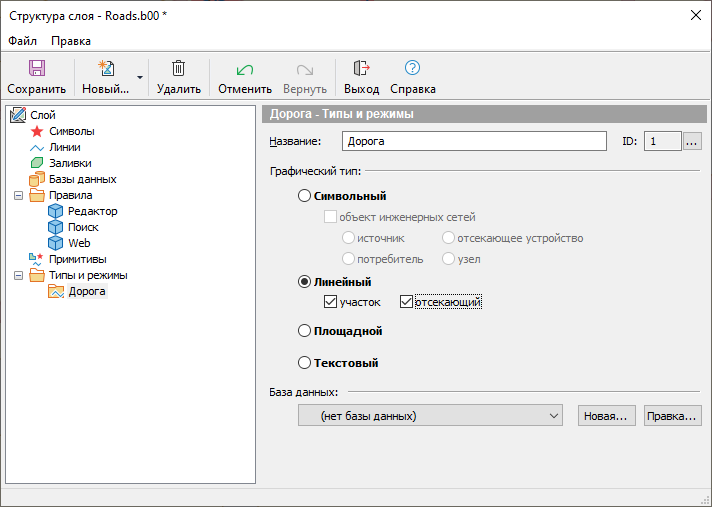The image size is (712, 507).
Task: Uncheck the участок checkbox
Action: click(331, 301)
